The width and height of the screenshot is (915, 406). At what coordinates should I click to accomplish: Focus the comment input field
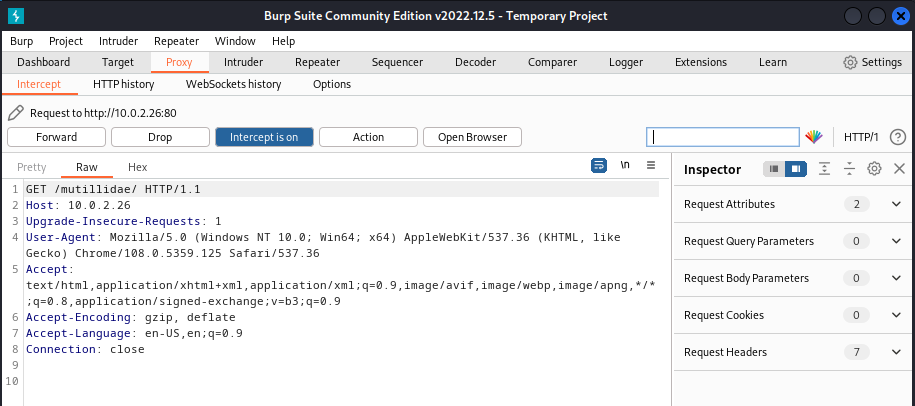(722, 137)
